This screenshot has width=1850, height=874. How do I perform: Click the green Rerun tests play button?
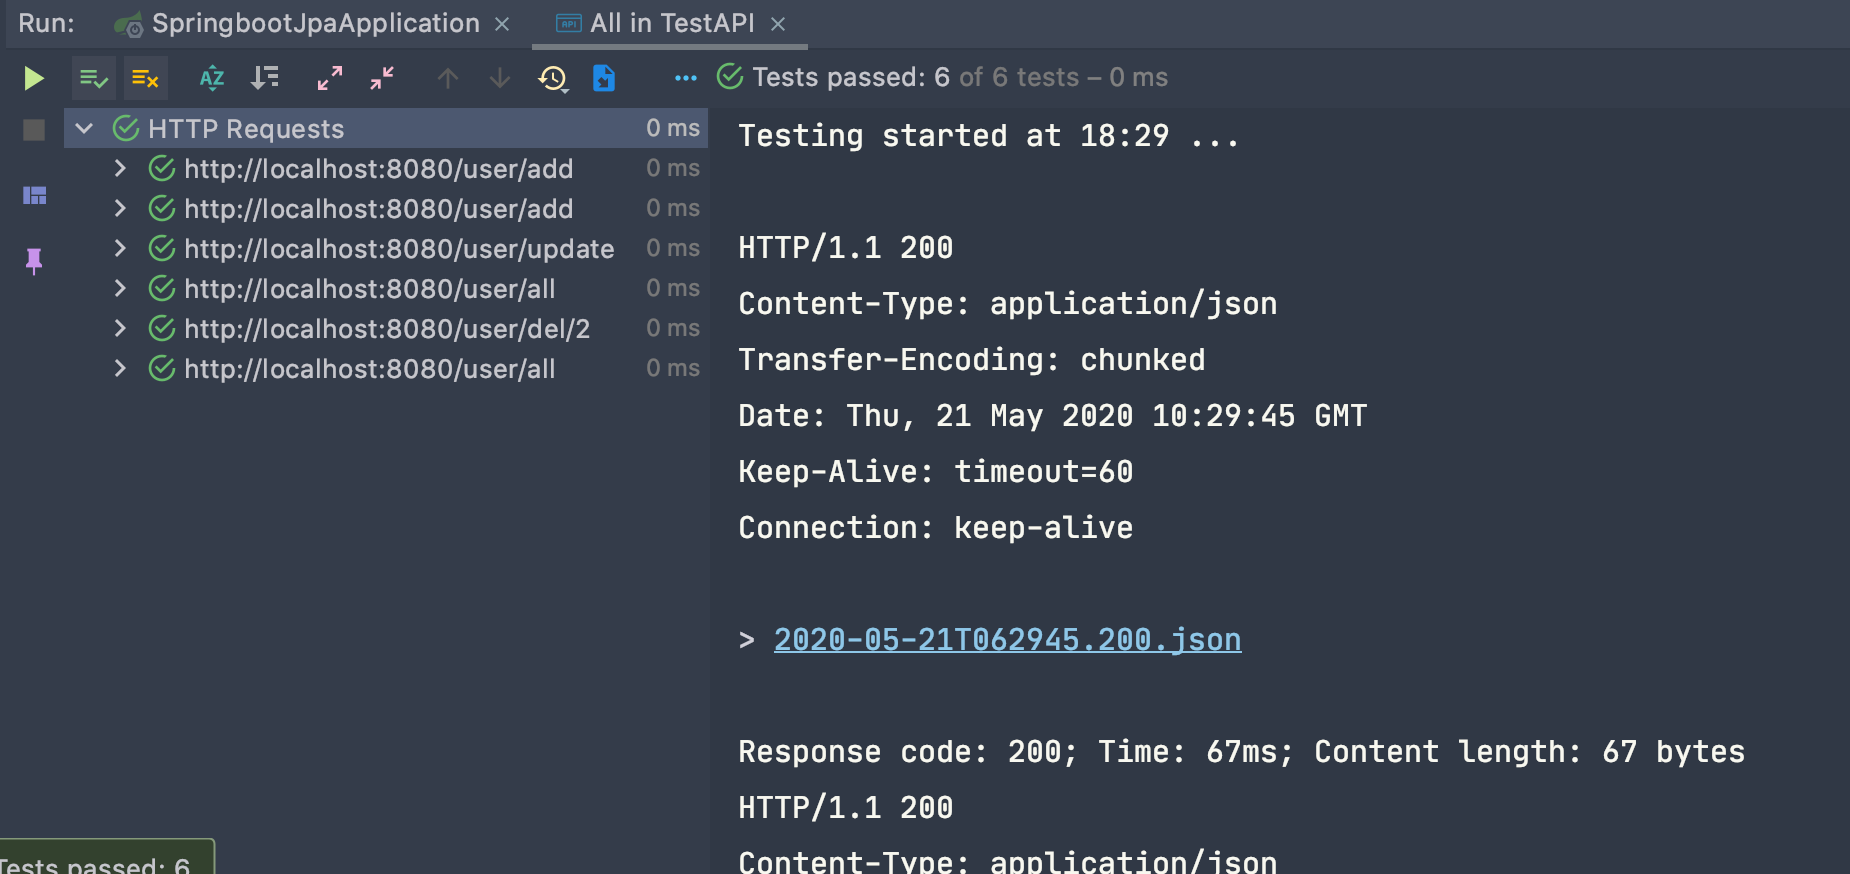pyautogui.click(x=34, y=78)
